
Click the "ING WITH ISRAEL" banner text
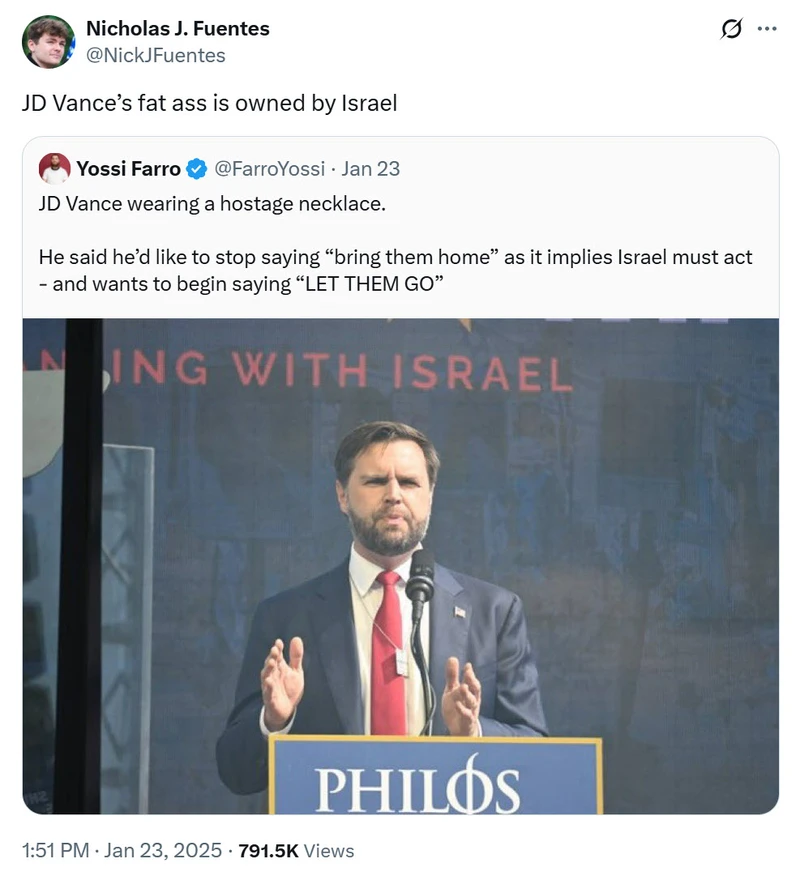pyautogui.click(x=340, y=372)
